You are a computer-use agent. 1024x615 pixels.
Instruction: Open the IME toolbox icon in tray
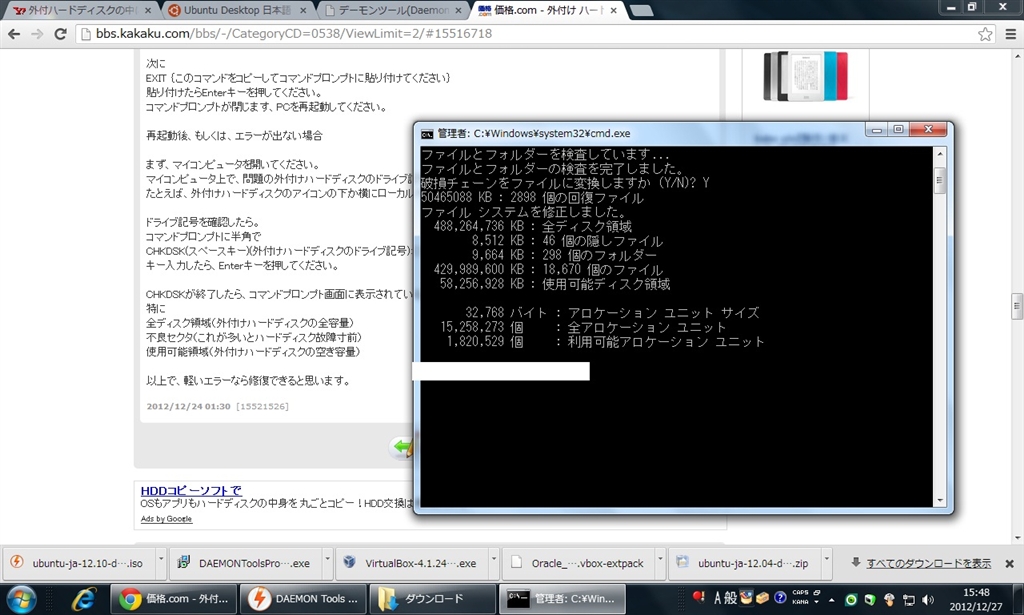[x=762, y=597]
